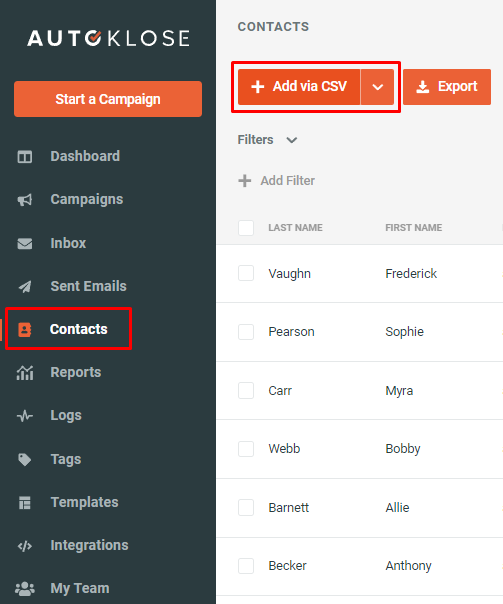The height and width of the screenshot is (604, 503).
Task: Check the box for Vaughn Frederick
Action: pyautogui.click(x=246, y=273)
